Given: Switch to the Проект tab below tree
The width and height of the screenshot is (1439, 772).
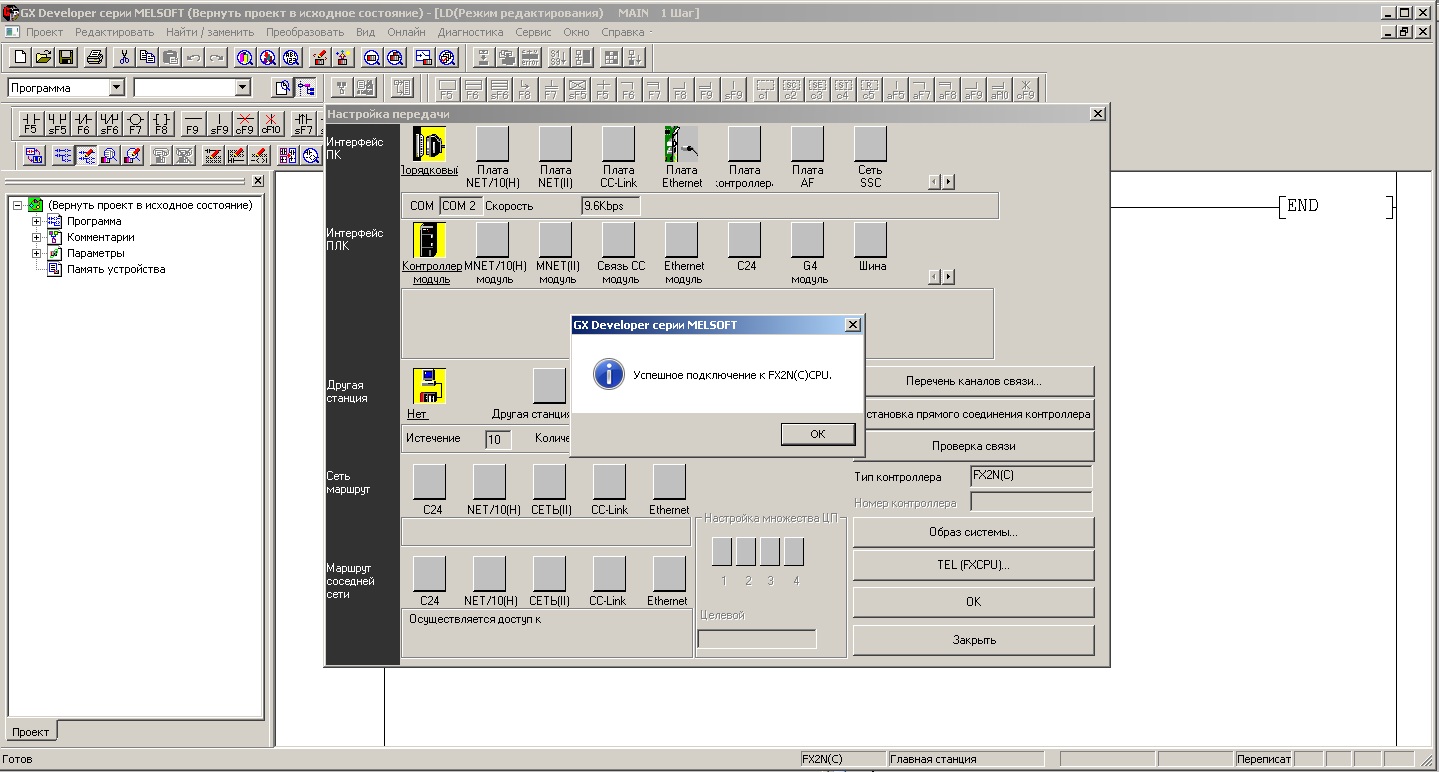Looking at the screenshot, I should pyautogui.click(x=31, y=732).
